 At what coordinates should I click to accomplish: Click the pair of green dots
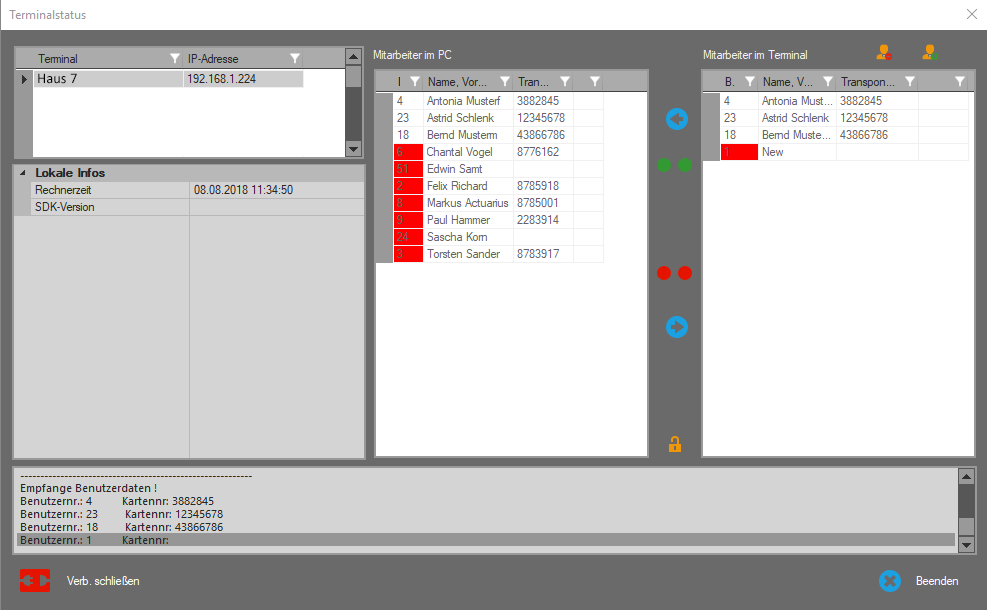675,165
